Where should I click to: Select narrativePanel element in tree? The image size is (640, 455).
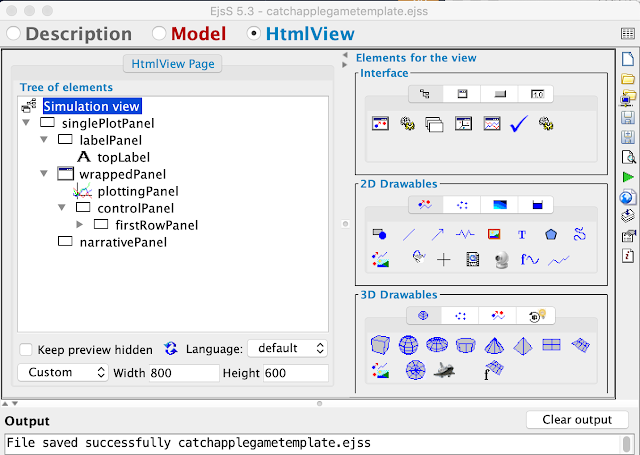123,242
